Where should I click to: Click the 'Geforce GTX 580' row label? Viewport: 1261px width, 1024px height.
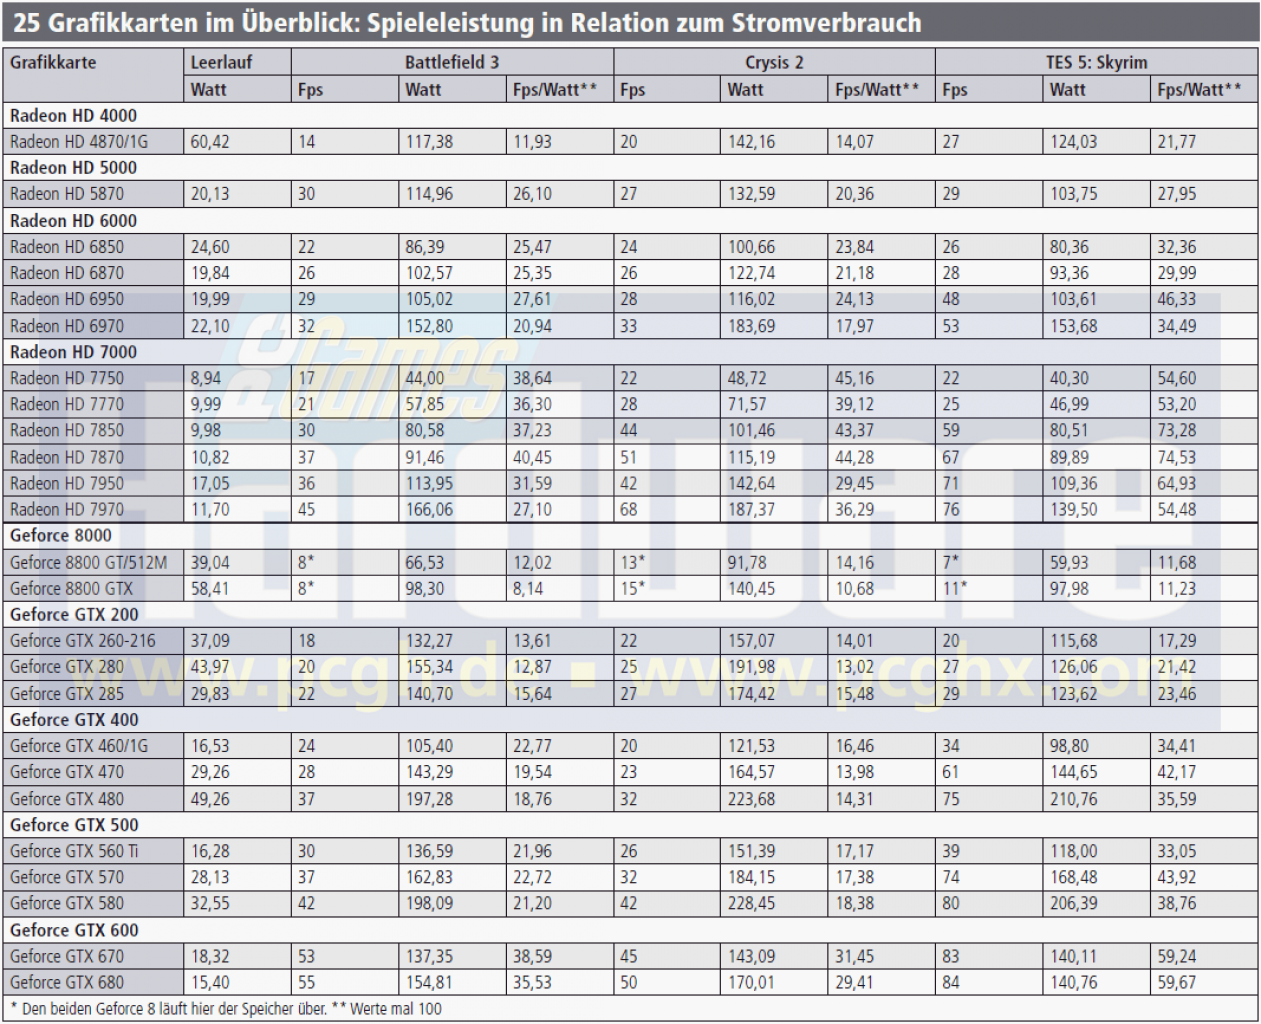pyautogui.click(x=67, y=903)
